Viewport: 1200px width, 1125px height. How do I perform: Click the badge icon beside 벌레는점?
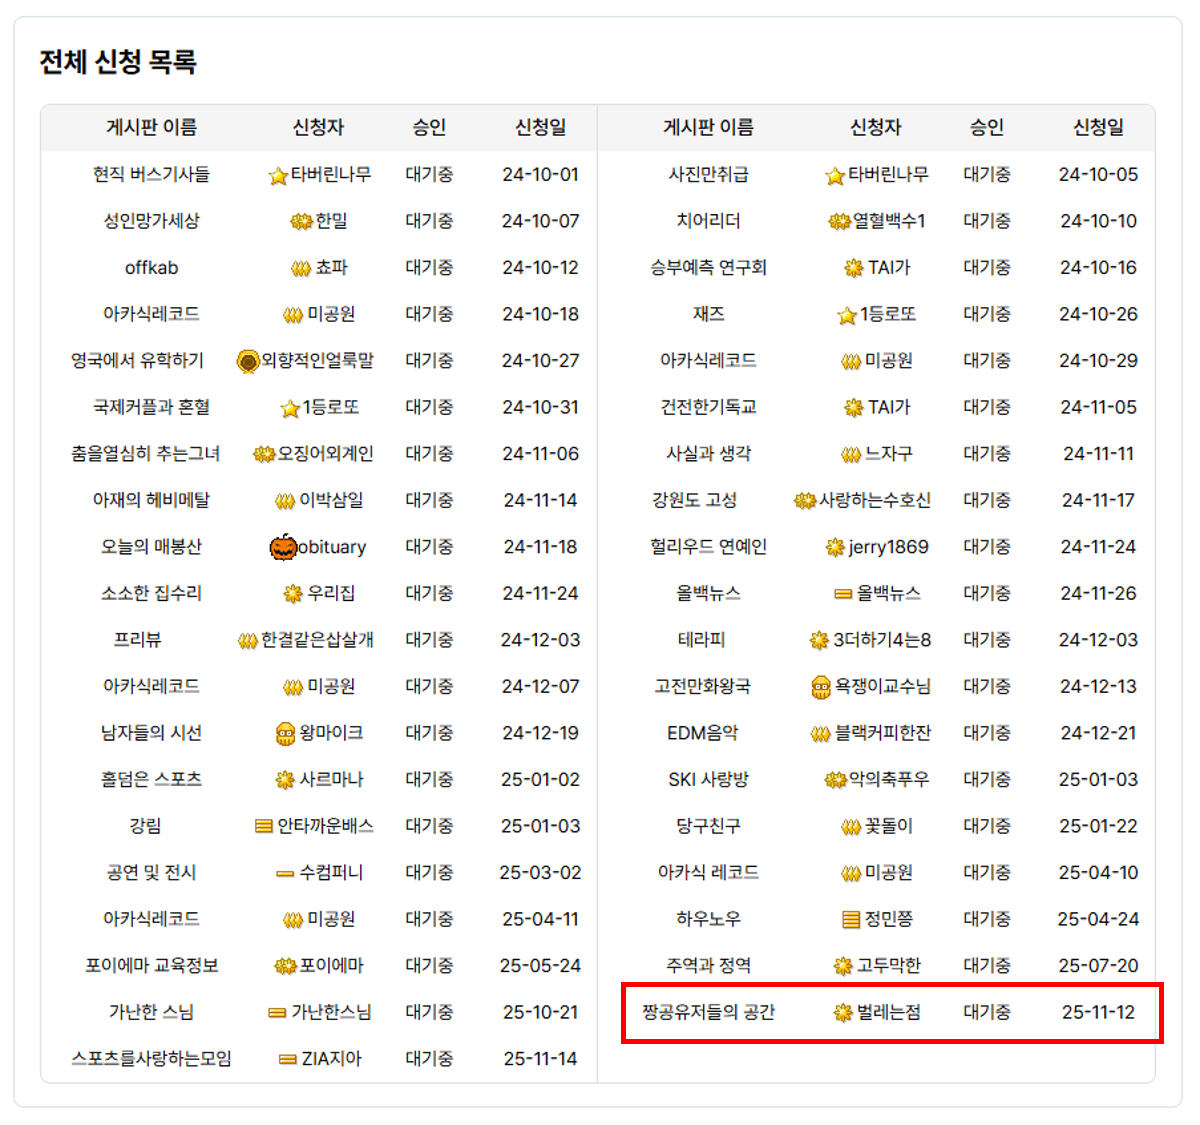[843, 1013]
